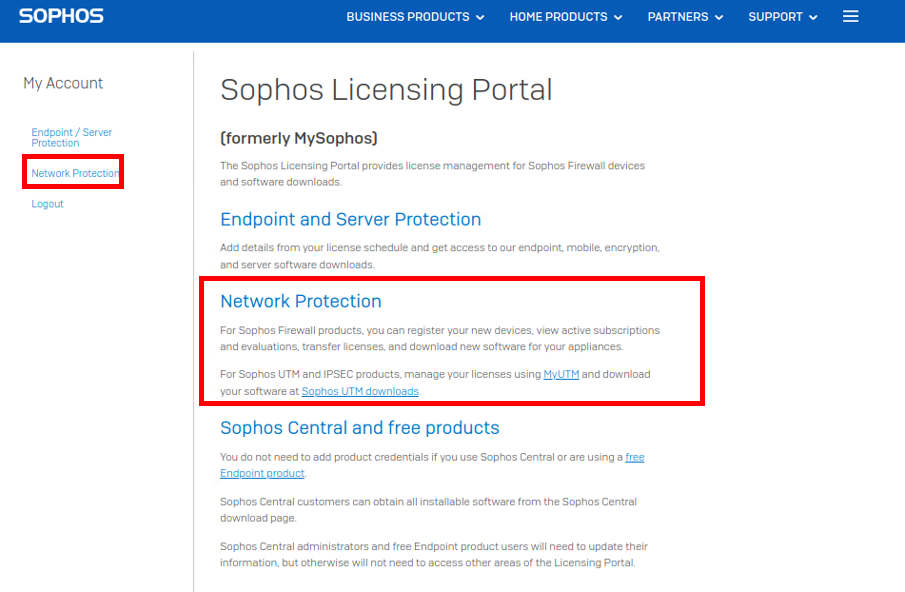Click the Sophos logo
Screen dimensions: 905x592
tap(61, 16)
